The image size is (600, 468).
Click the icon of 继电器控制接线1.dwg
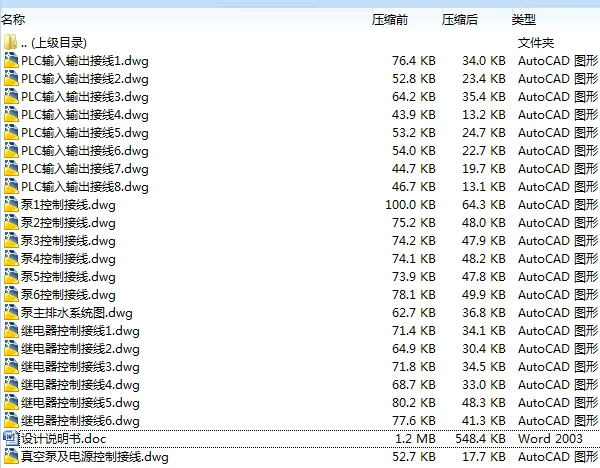coord(11,330)
